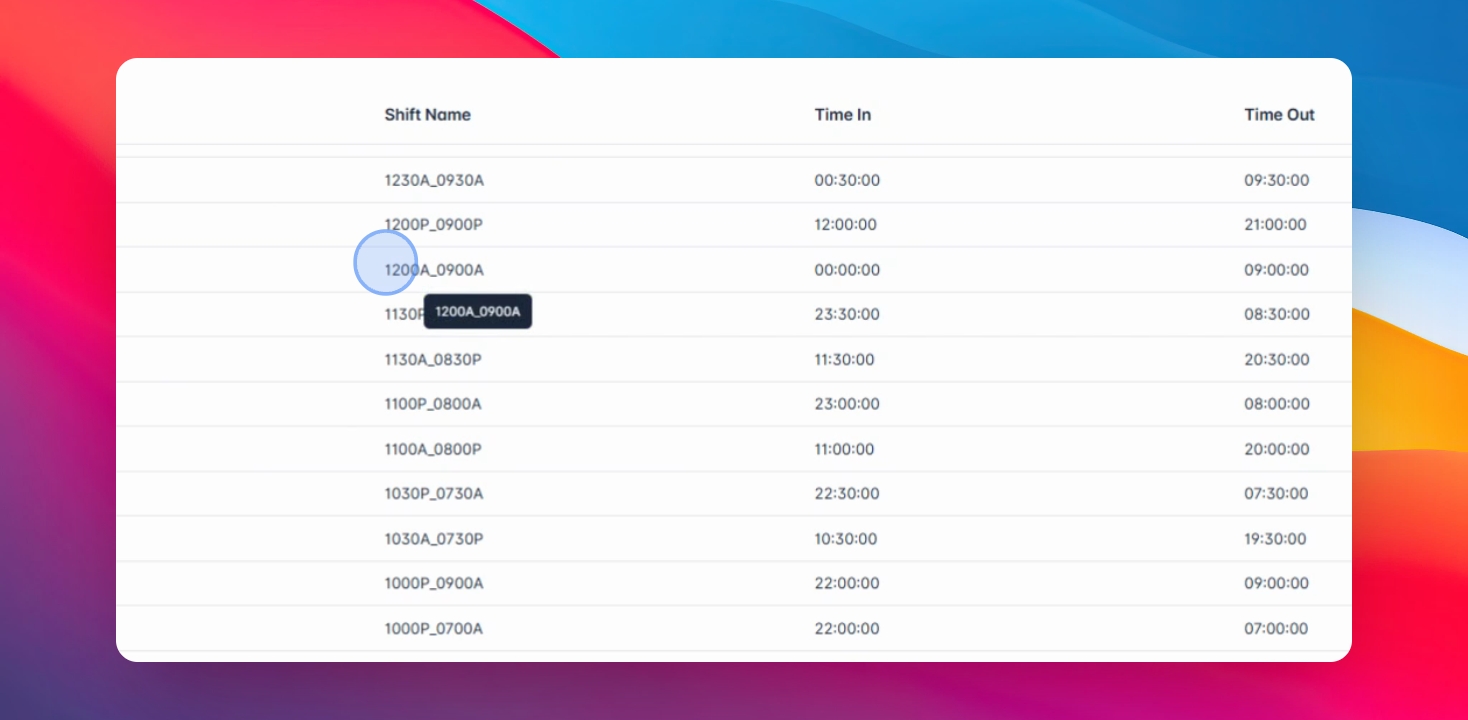The image size is (1468, 720).
Task: Select the 1000P_0700A shift name
Action: click(434, 629)
